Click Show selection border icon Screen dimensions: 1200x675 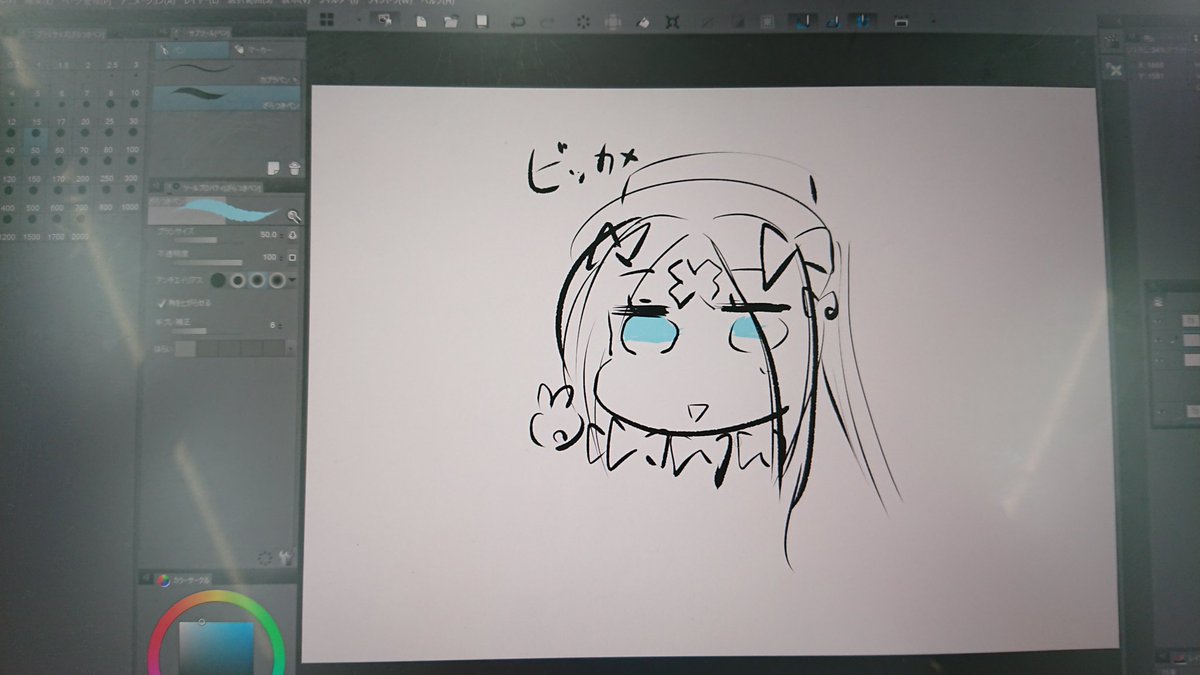[x=767, y=20]
